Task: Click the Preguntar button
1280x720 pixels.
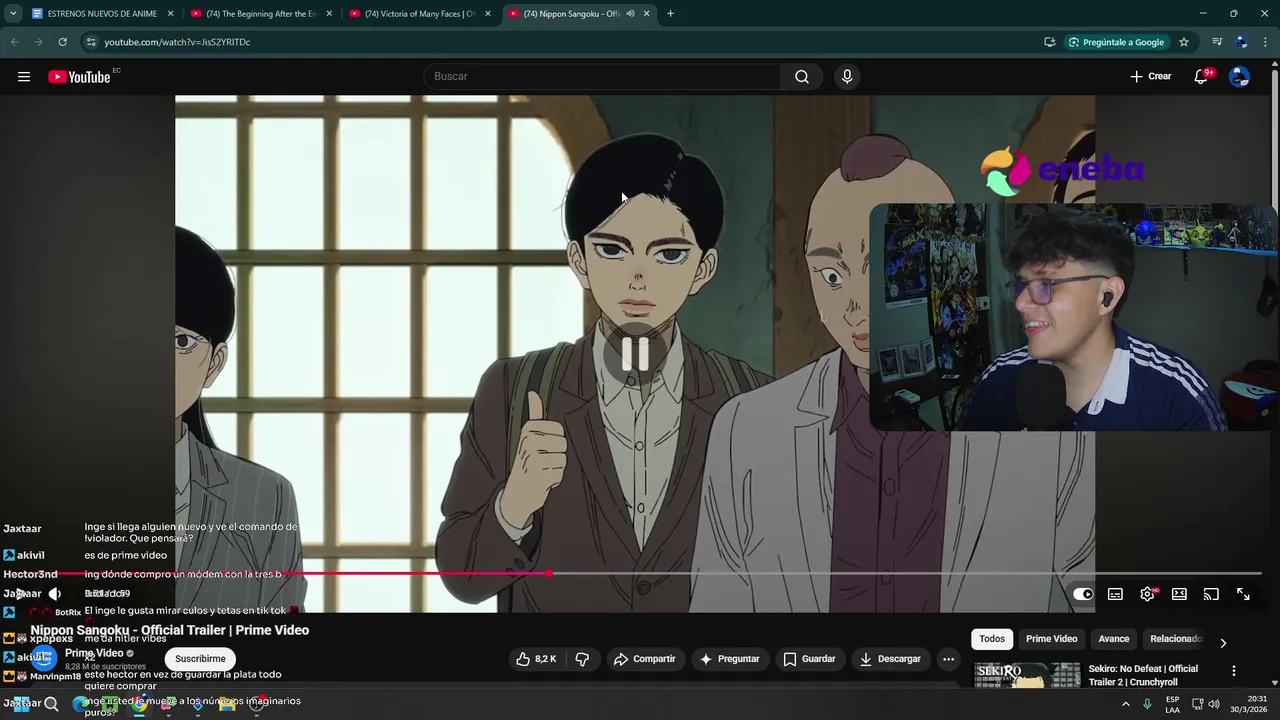Action: (730, 659)
